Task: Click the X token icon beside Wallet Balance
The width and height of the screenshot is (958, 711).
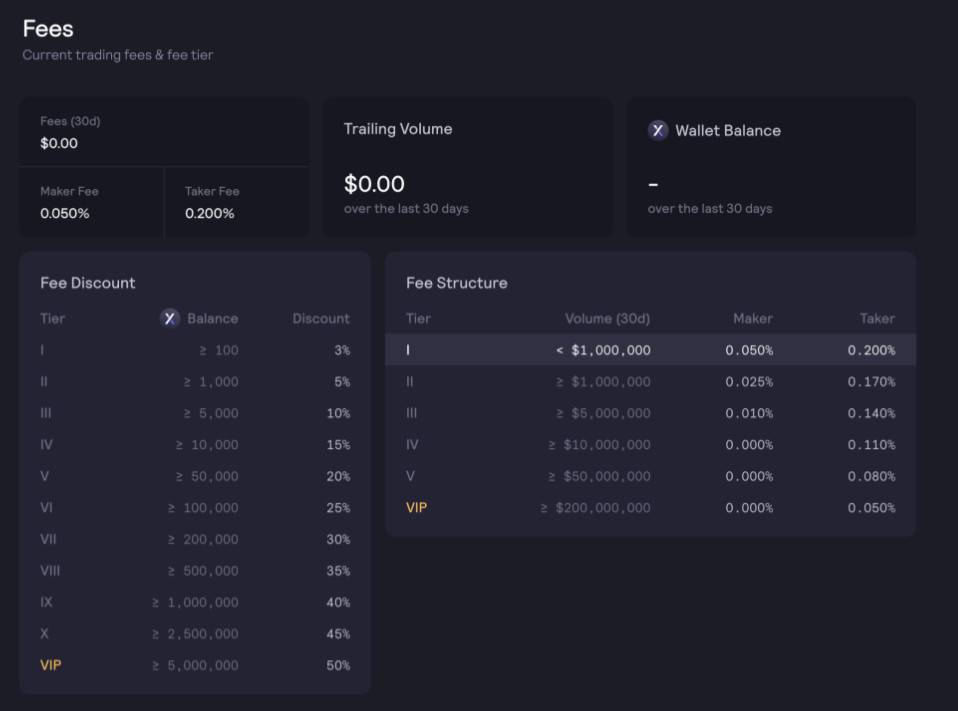Action: (657, 130)
